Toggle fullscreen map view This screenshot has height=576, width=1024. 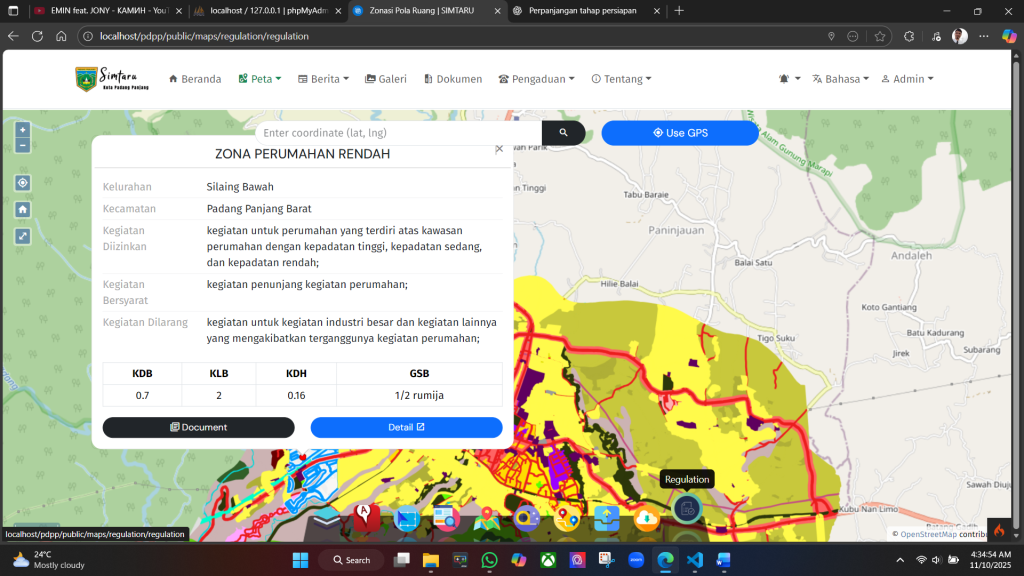pos(22,236)
